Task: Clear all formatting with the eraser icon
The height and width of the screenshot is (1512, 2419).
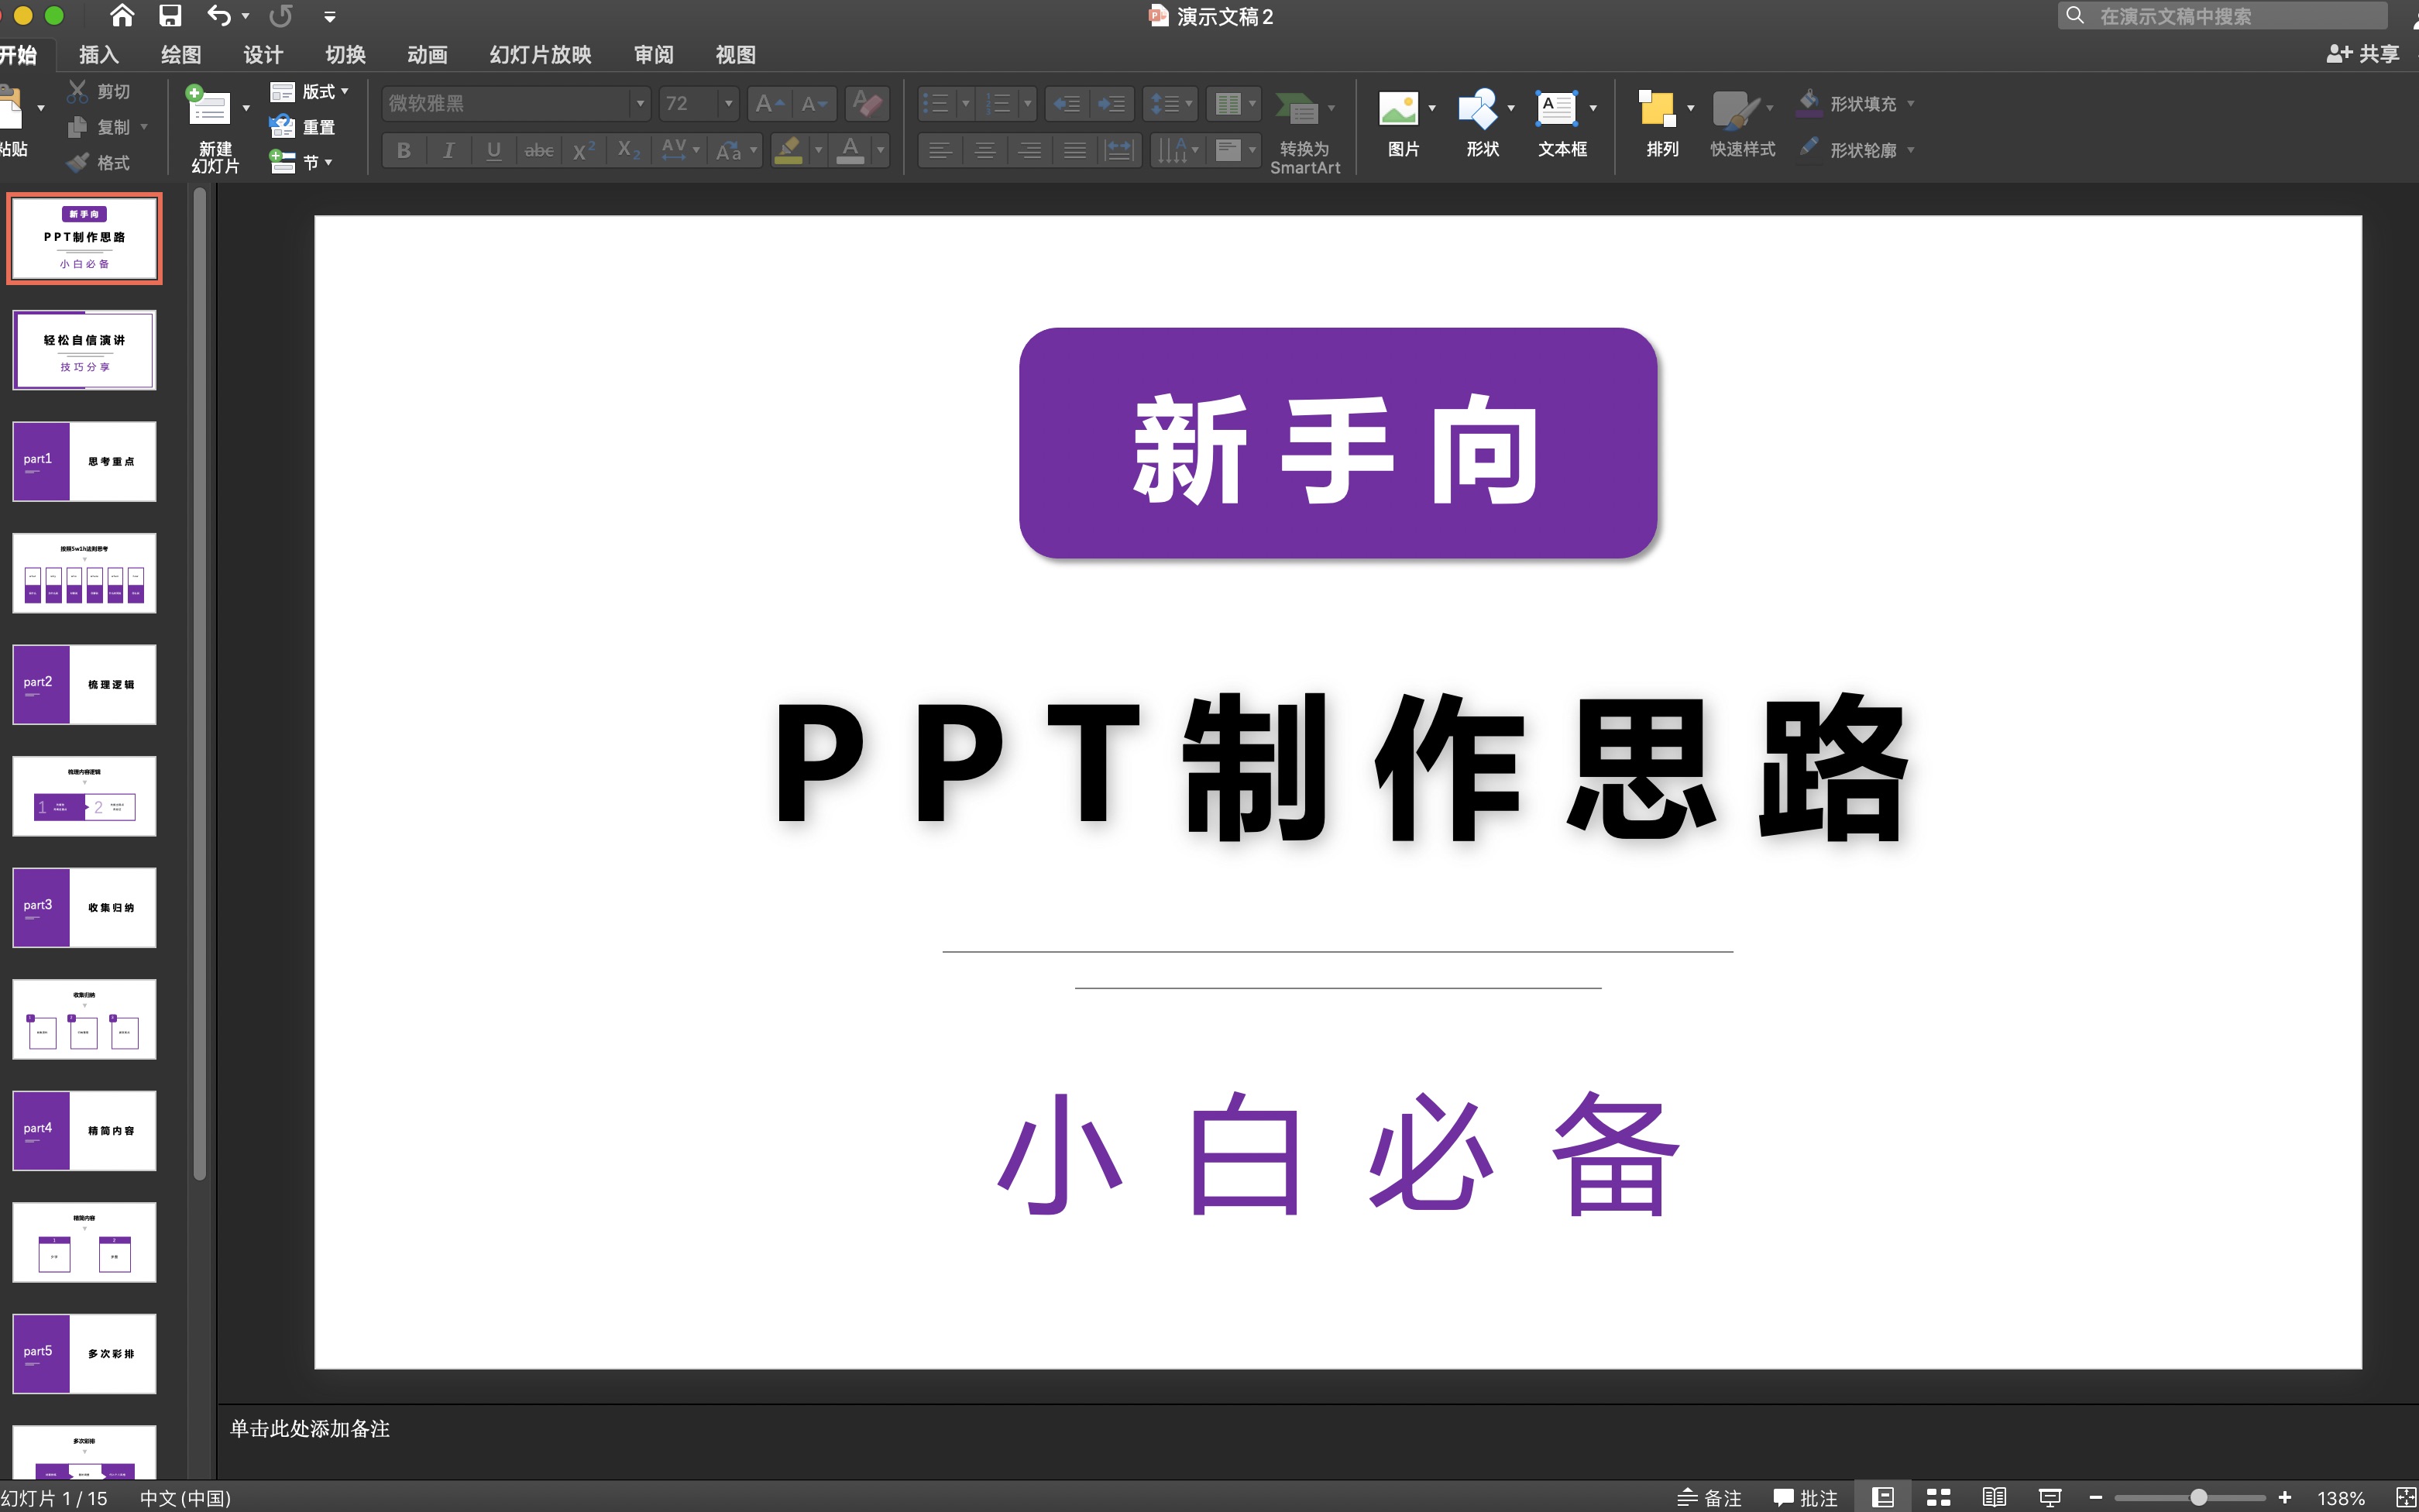Action: pos(867,103)
